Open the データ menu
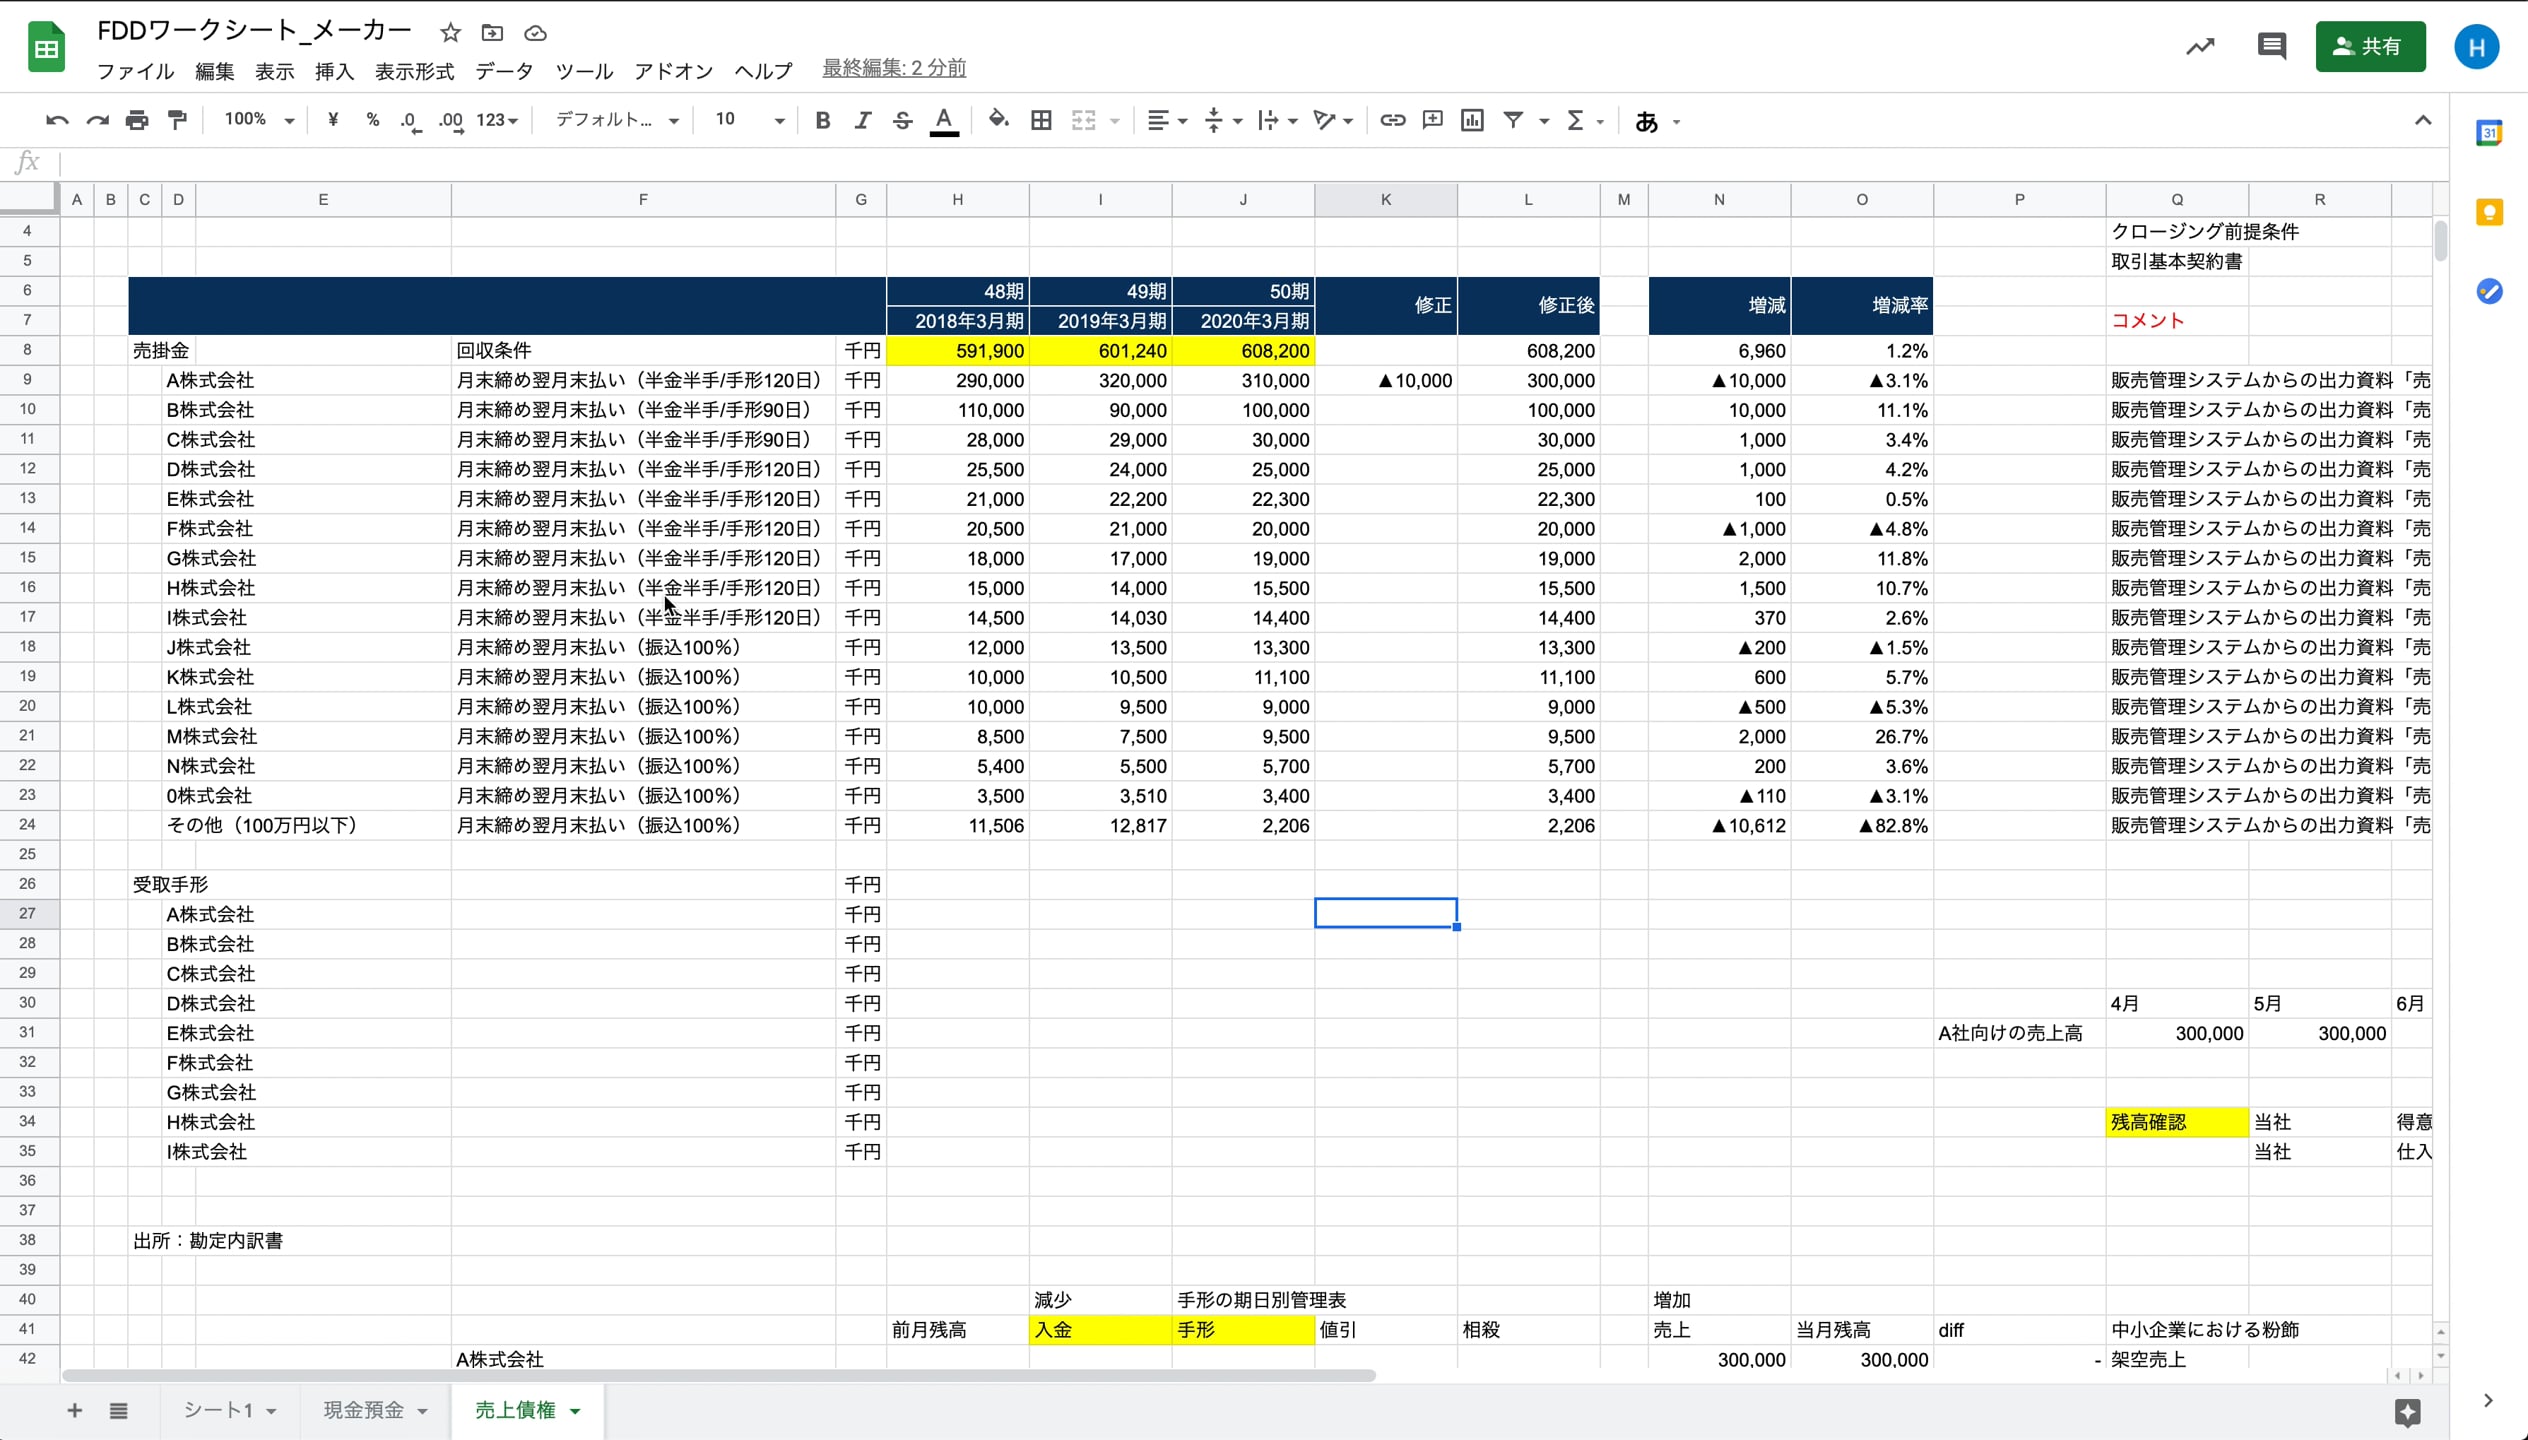 (x=504, y=71)
